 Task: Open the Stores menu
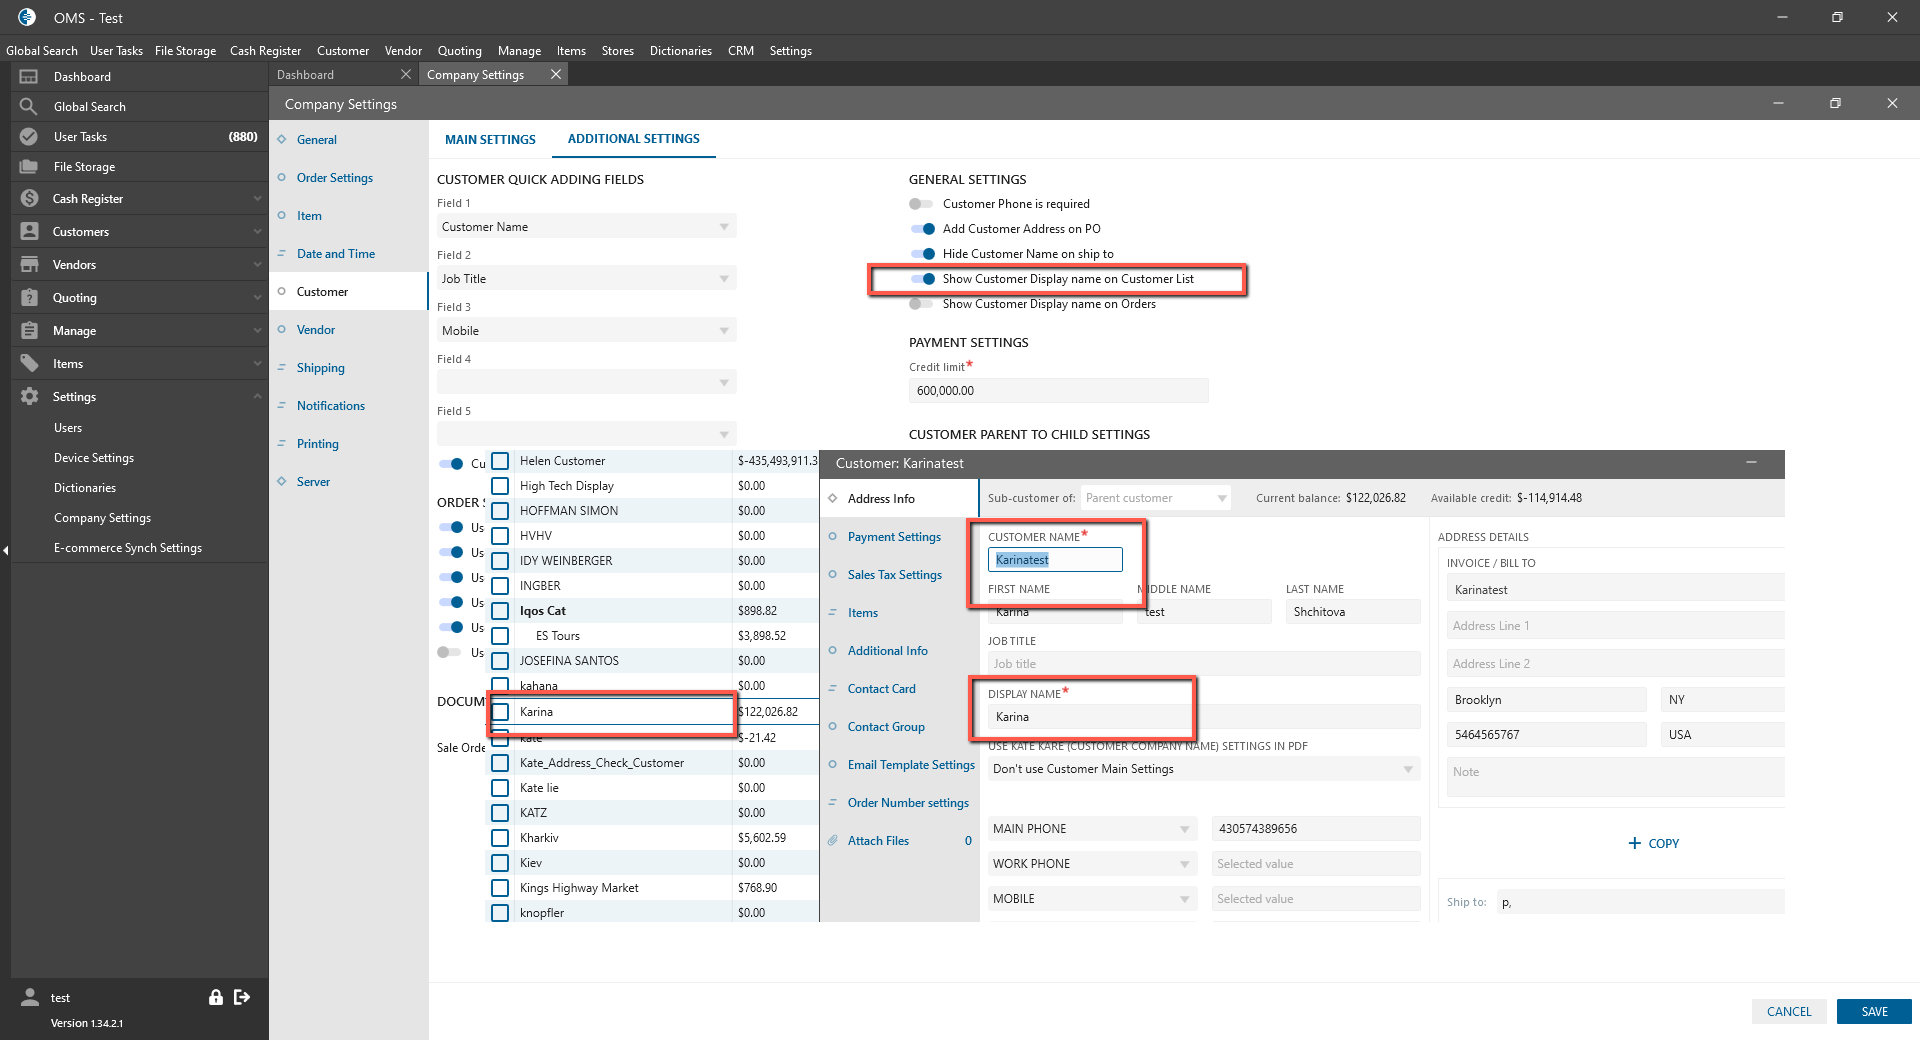pos(617,51)
